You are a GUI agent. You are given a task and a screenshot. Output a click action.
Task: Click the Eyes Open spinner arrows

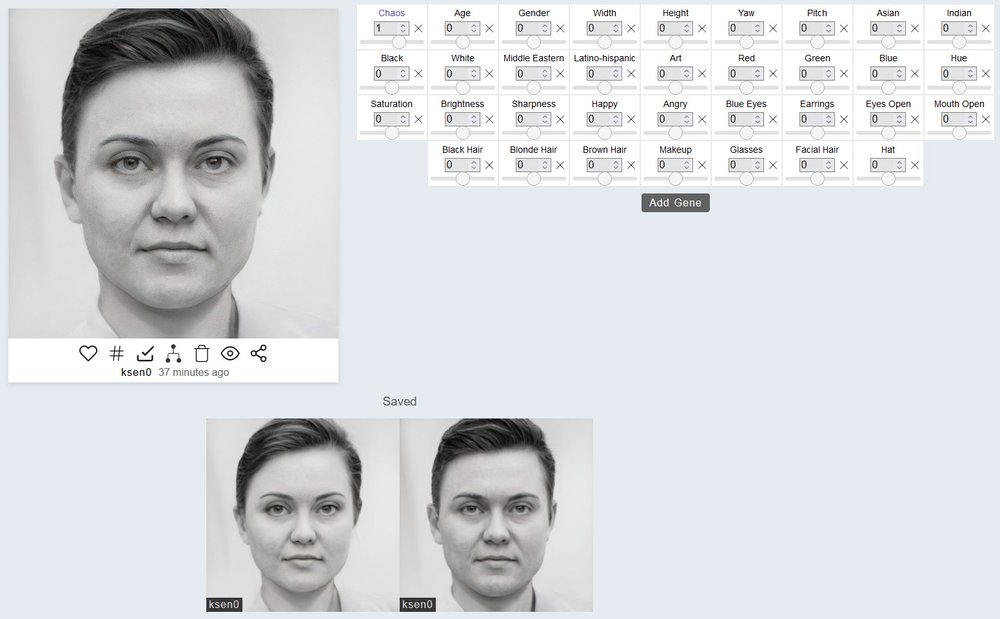(x=900, y=119)
